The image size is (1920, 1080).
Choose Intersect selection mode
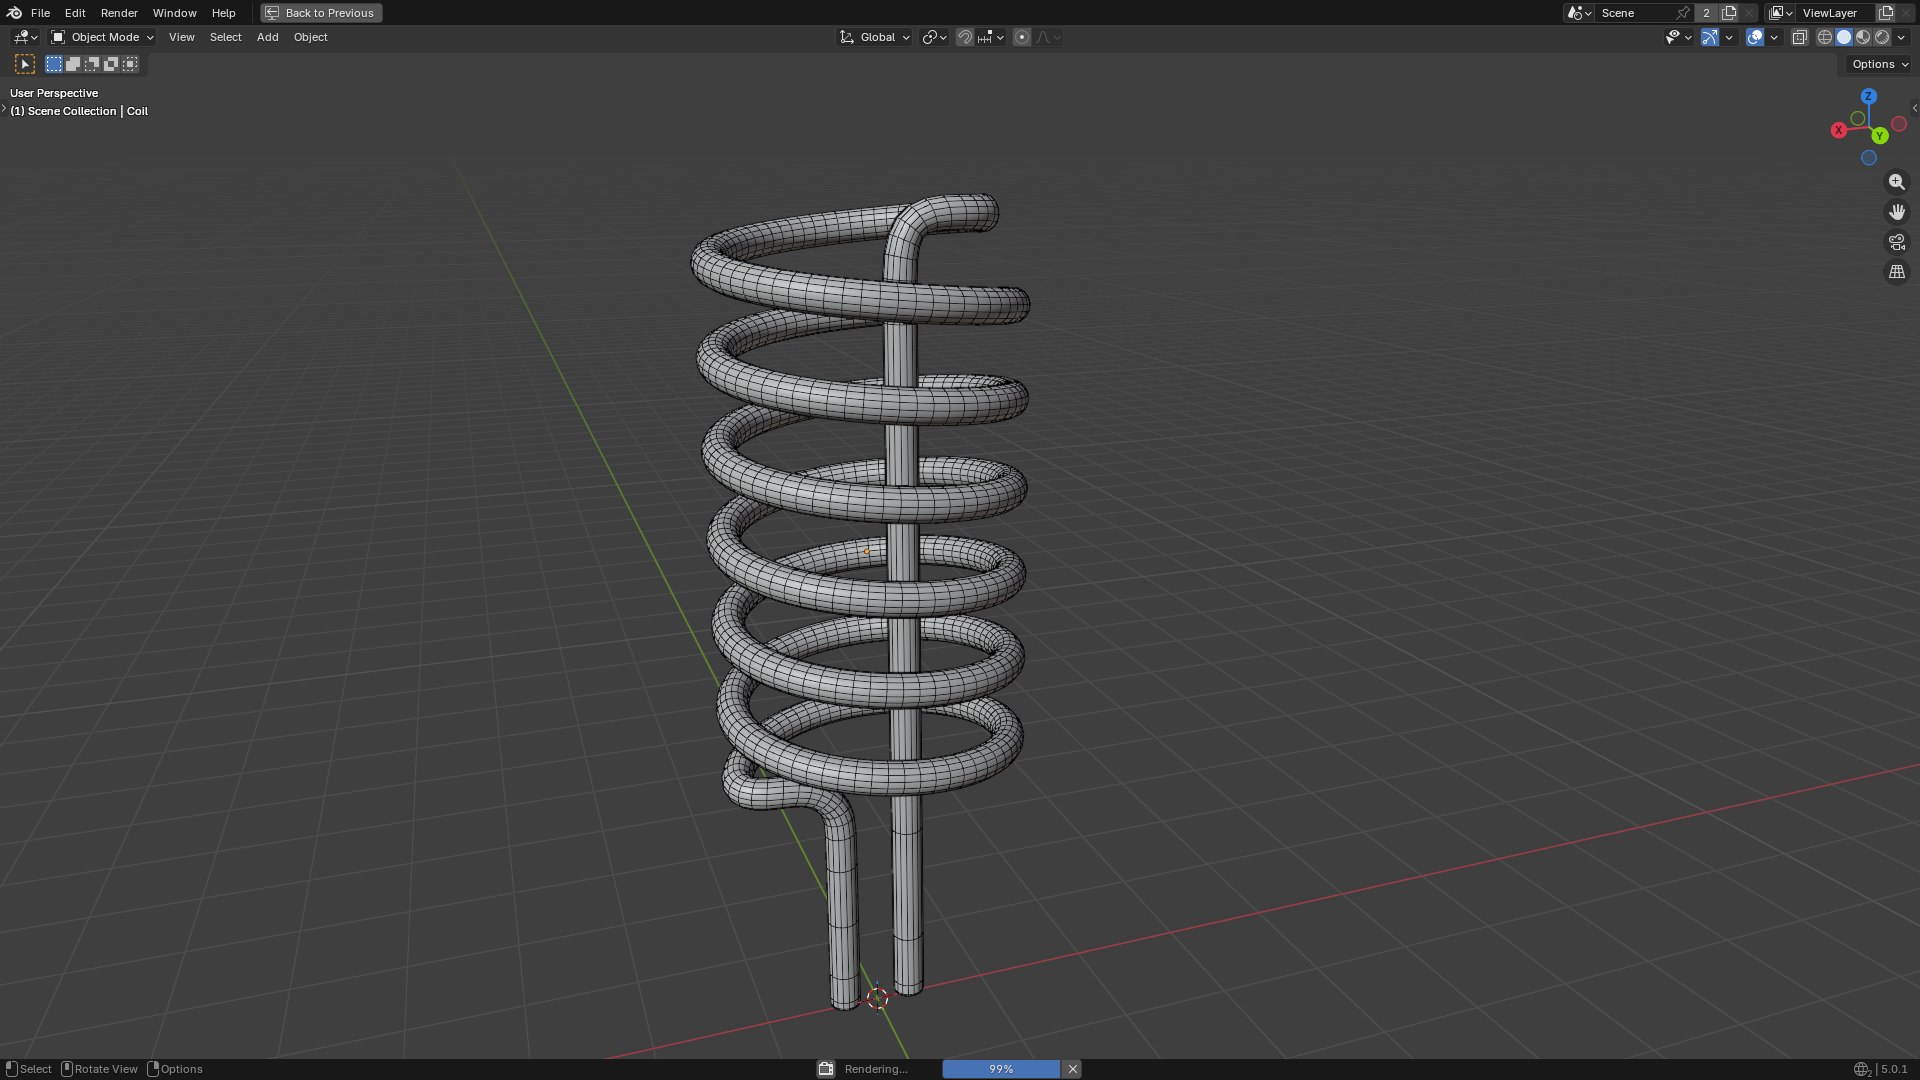pyautogui.click(x=130, y=64)
